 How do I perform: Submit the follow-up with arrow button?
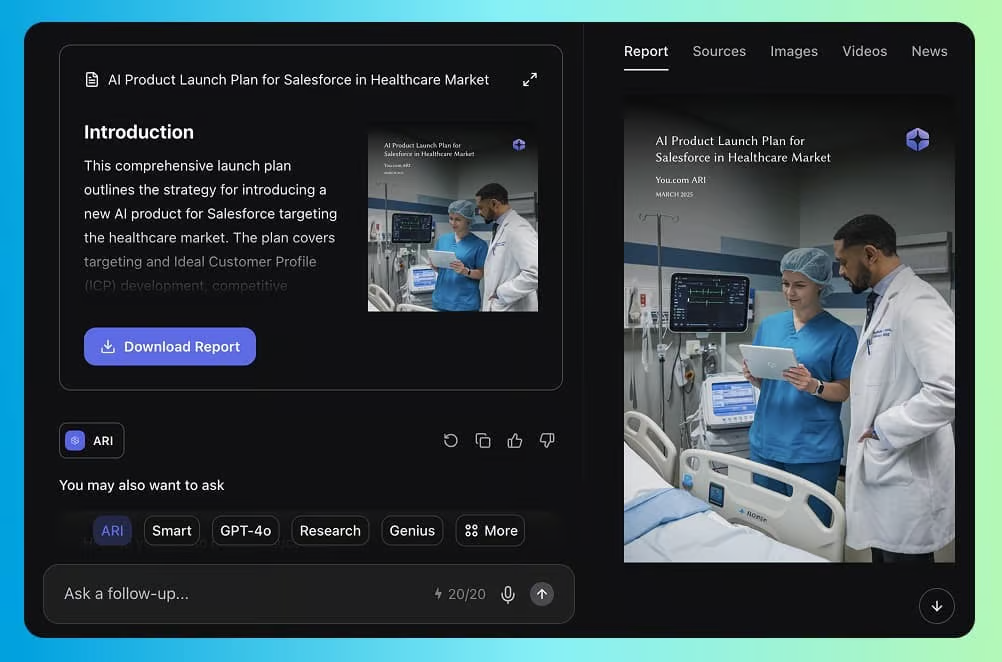pyautogui.click(x=542, y=594)
